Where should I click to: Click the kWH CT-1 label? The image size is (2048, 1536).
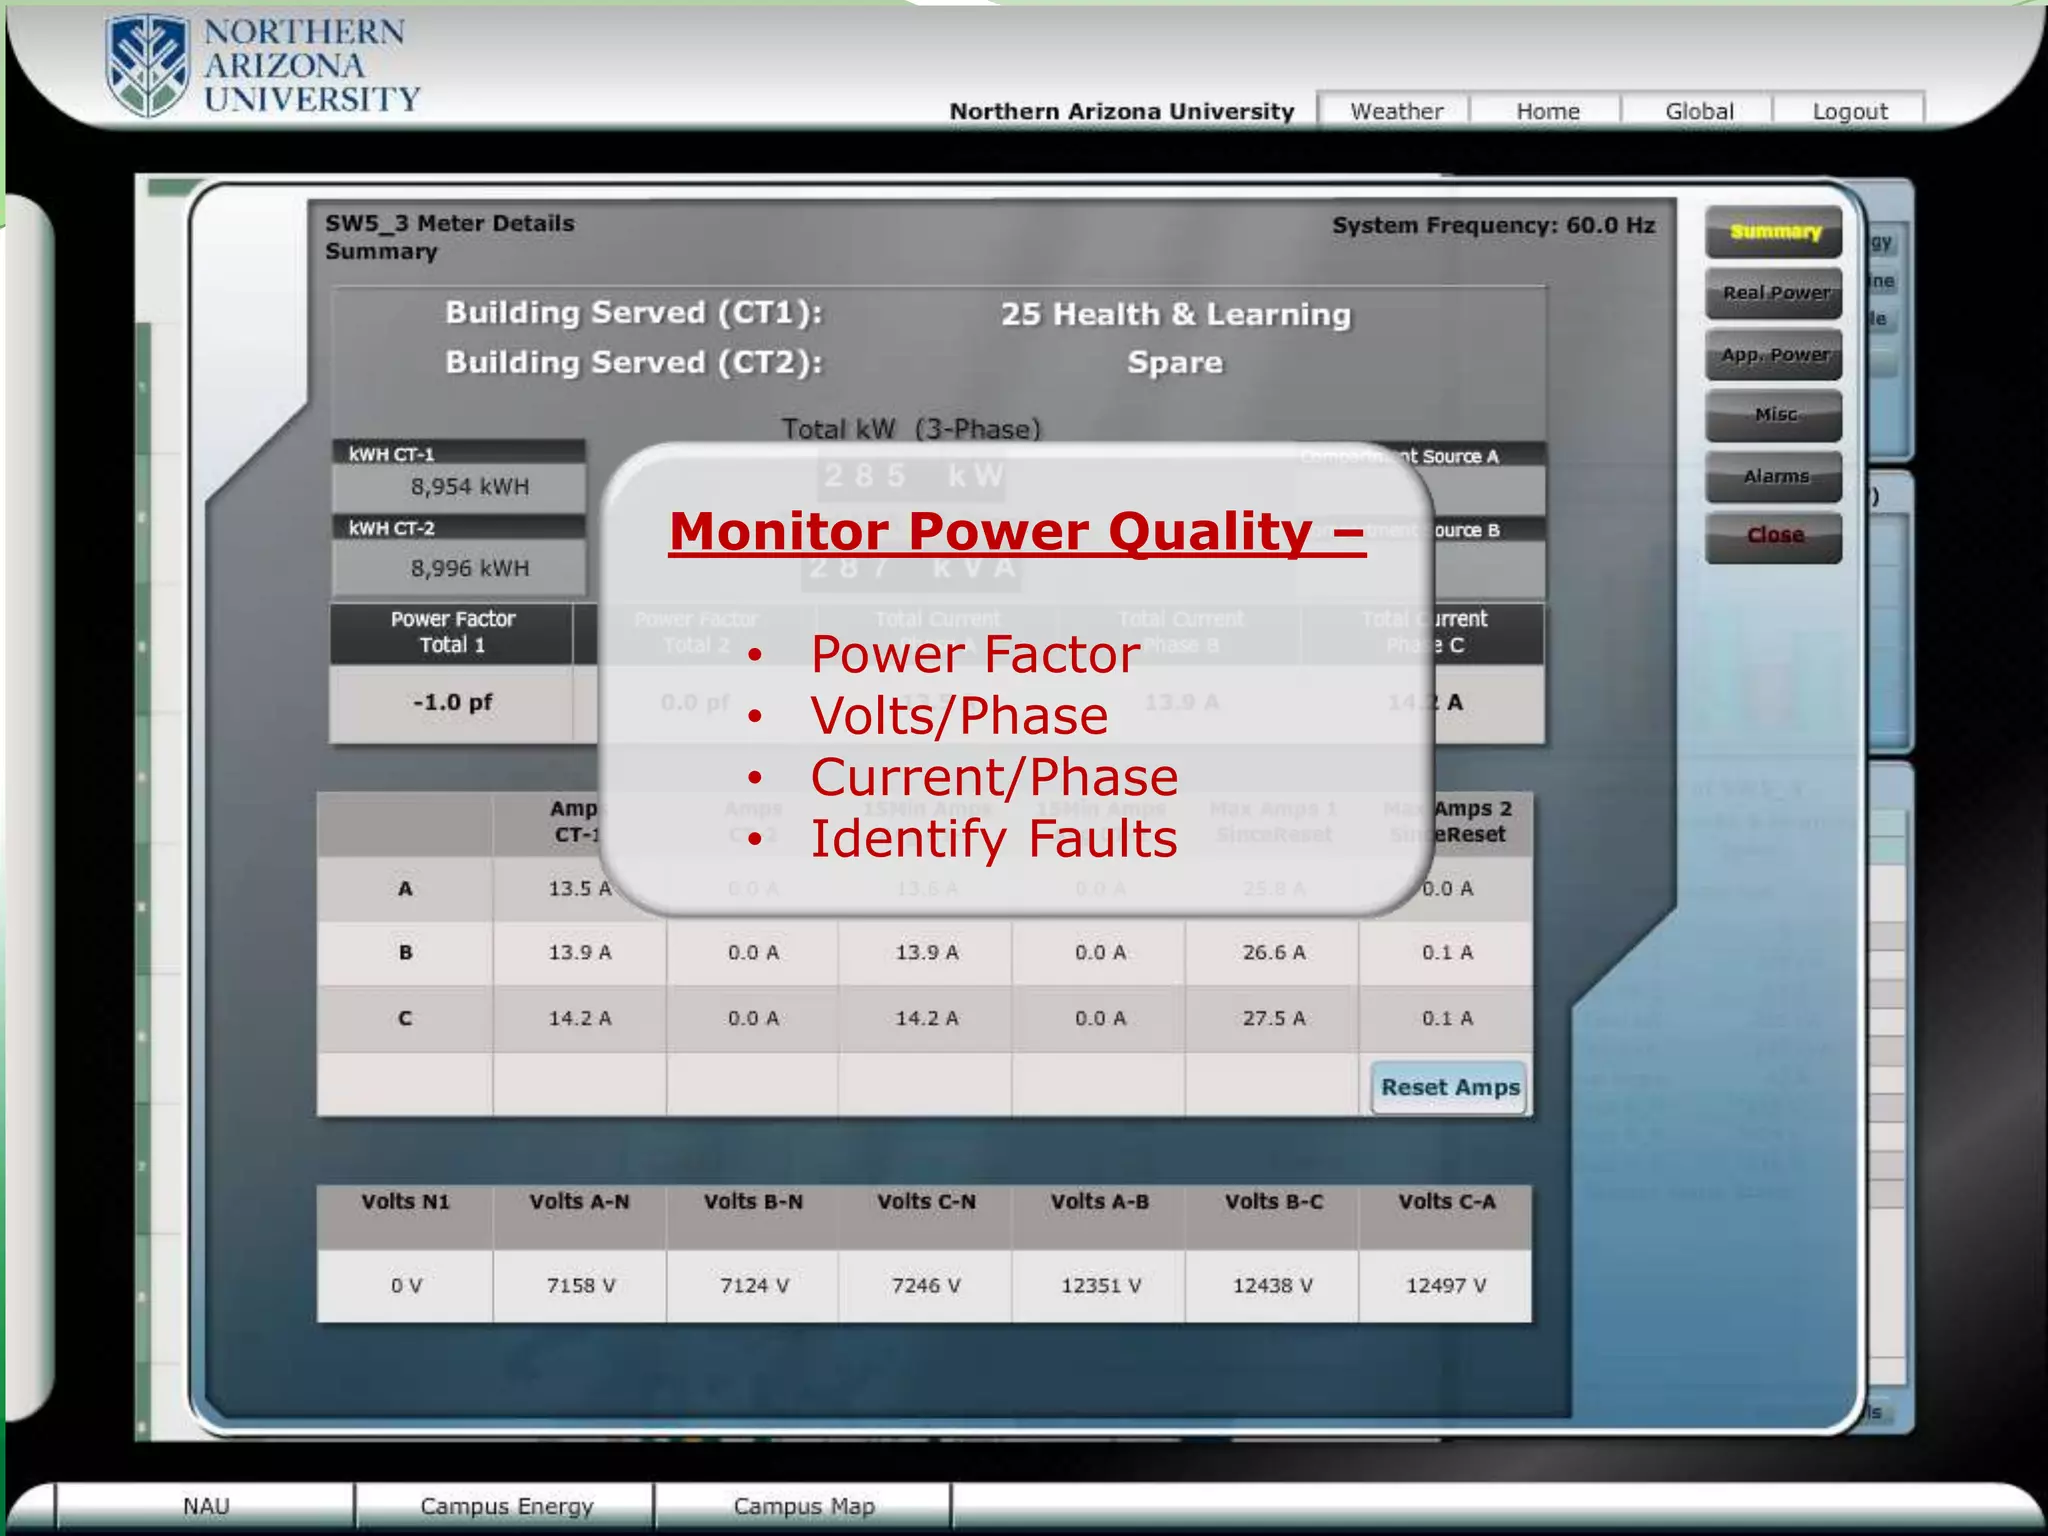tap(391, 454)
